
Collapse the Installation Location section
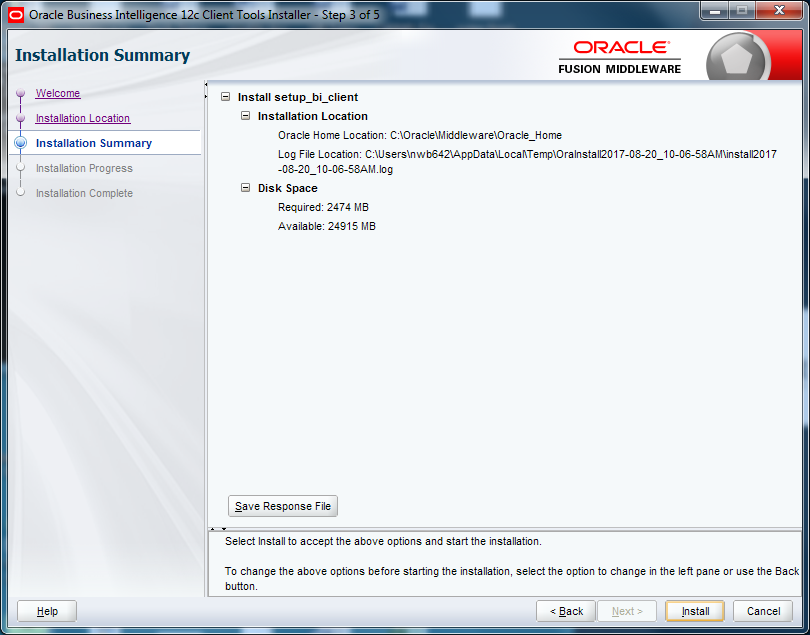pyautogui.click(x=244, y=117)
